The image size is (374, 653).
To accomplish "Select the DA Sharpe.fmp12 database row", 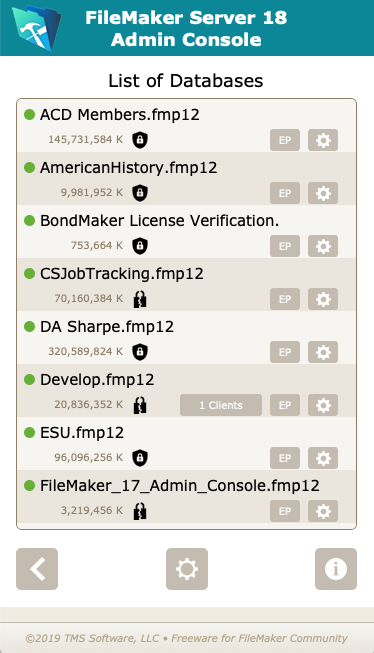I will [187, 338].
